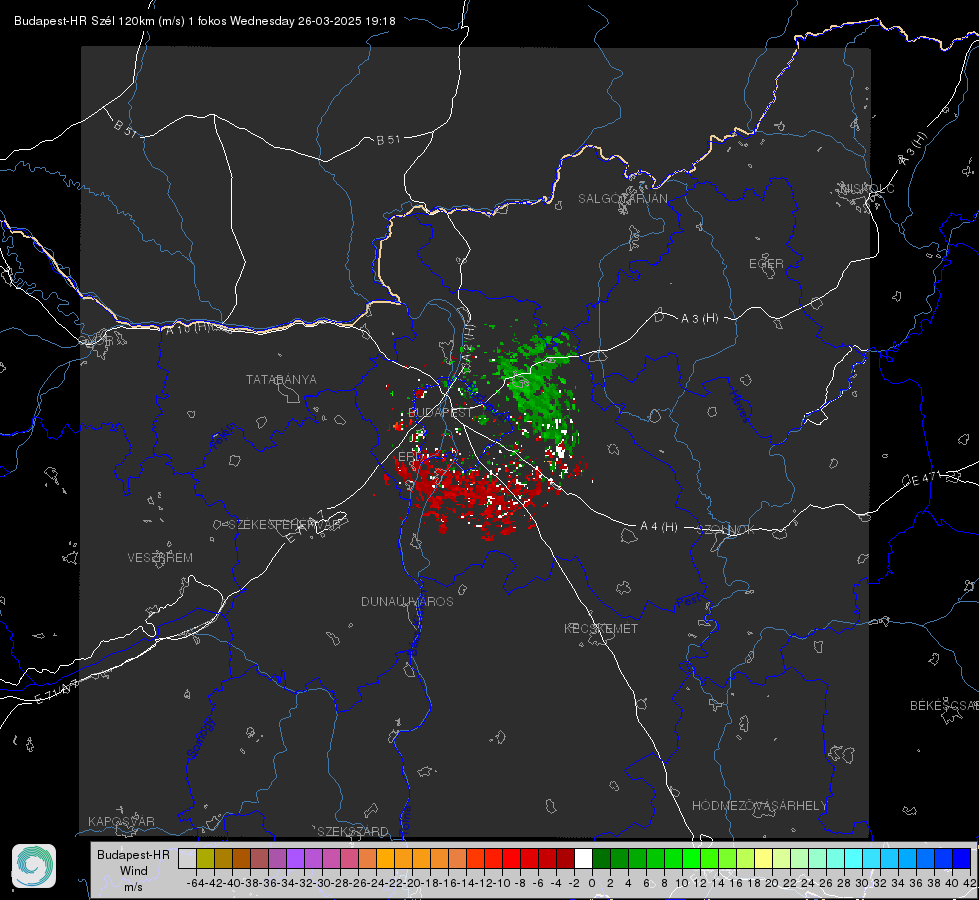The height and width of the screenshot is (900, 979).
Task: Click the swirl logo icon beside the legend
Action: [x=34, y=866]
